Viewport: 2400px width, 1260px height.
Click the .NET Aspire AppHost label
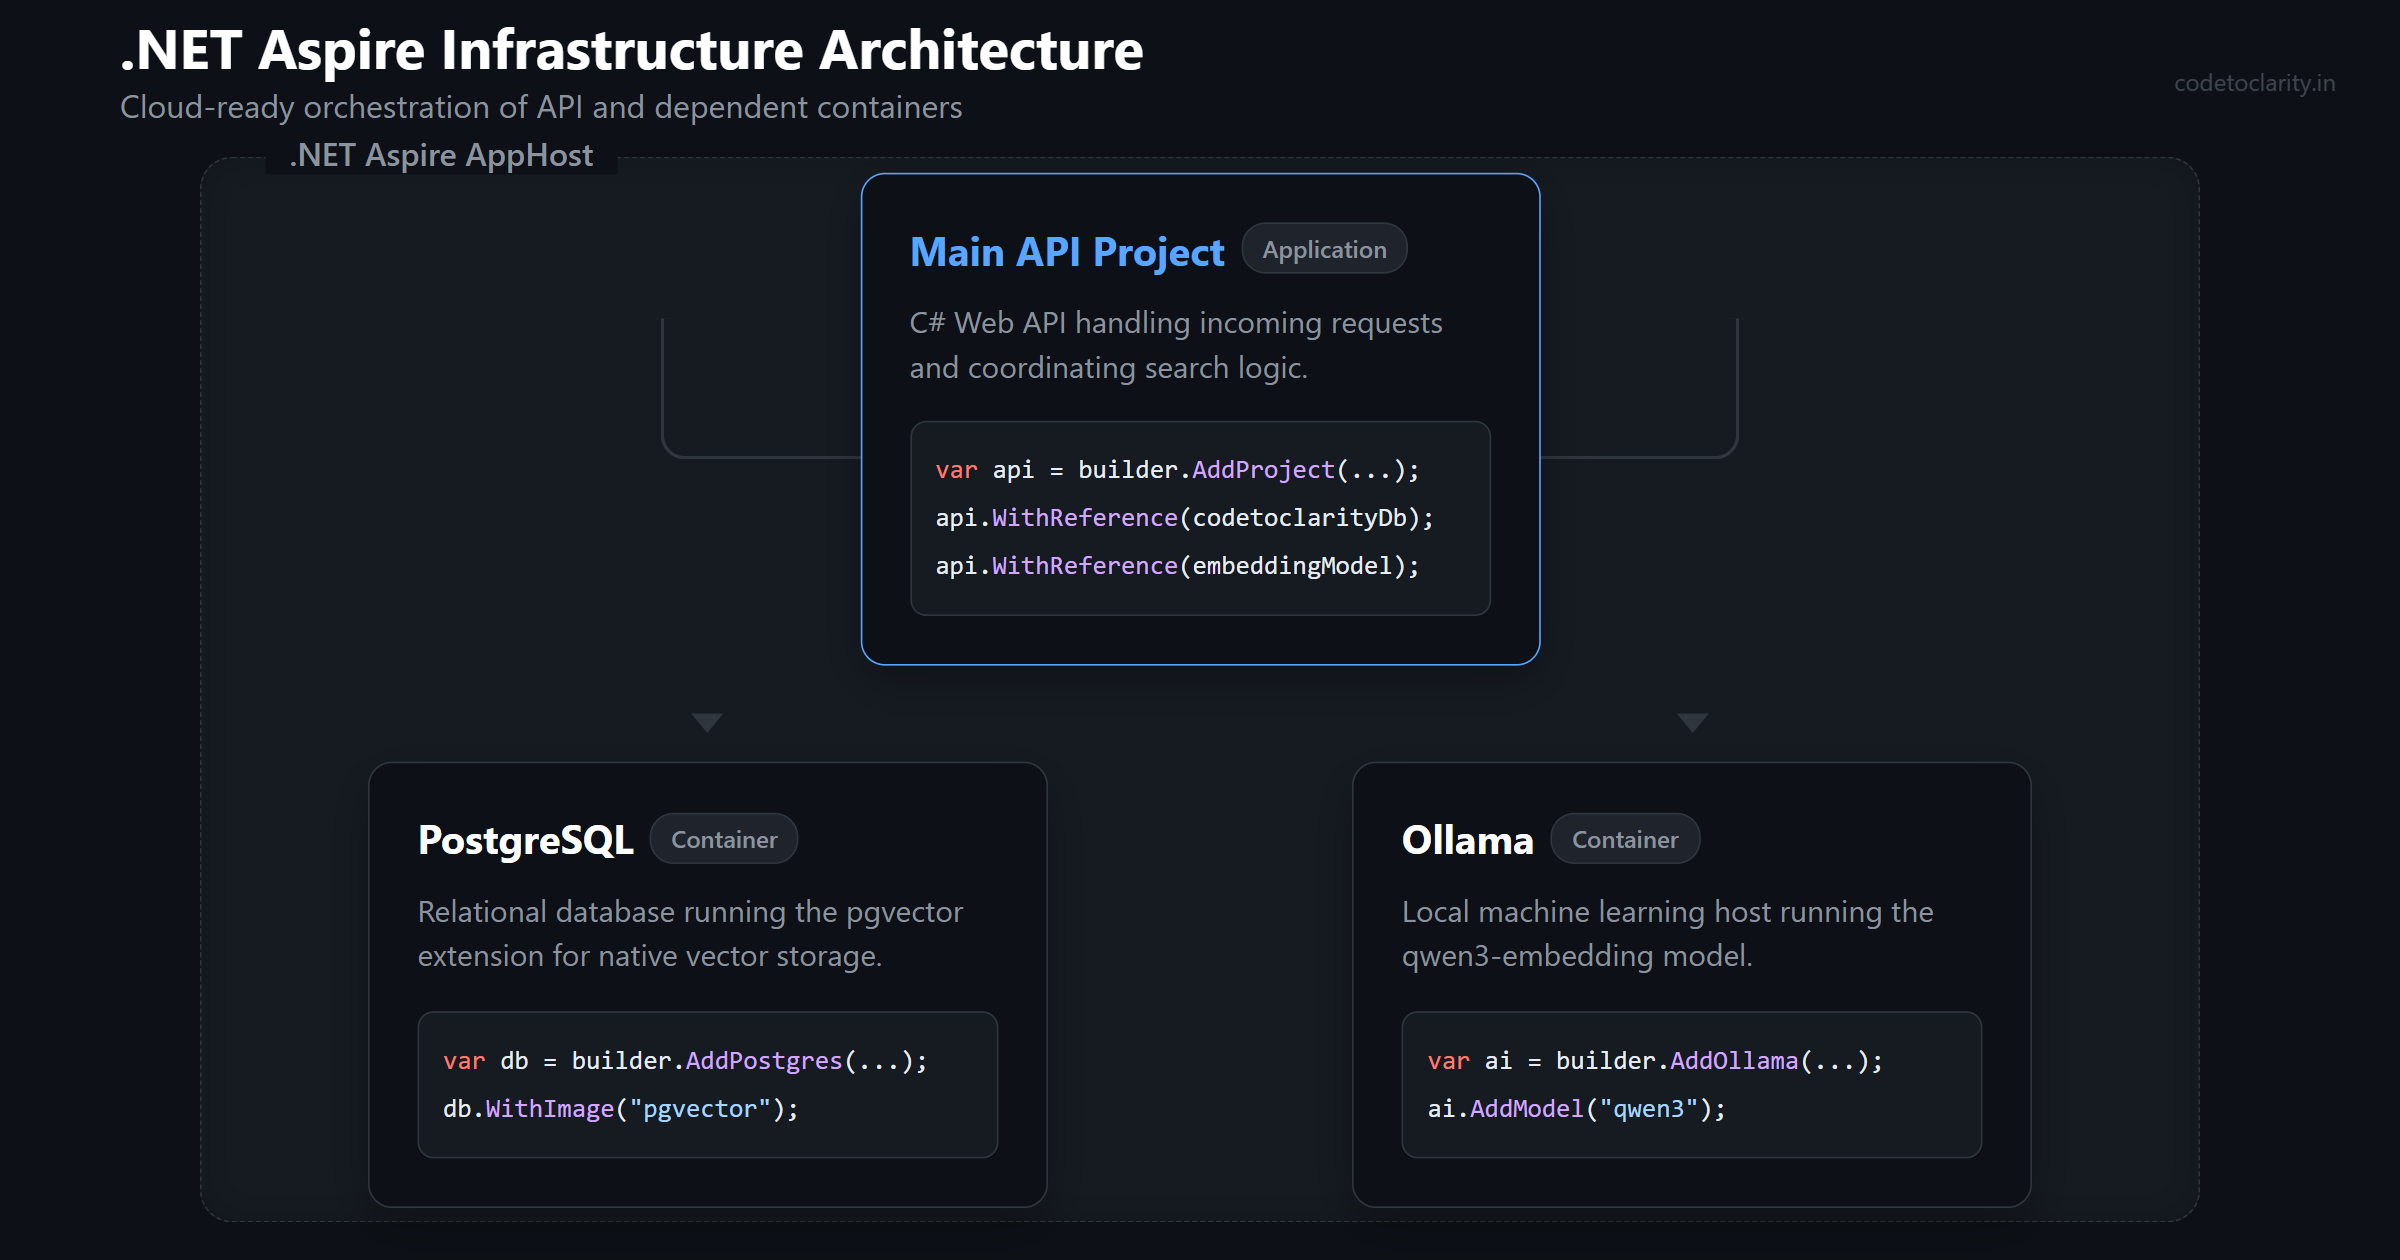click(441, 156)
